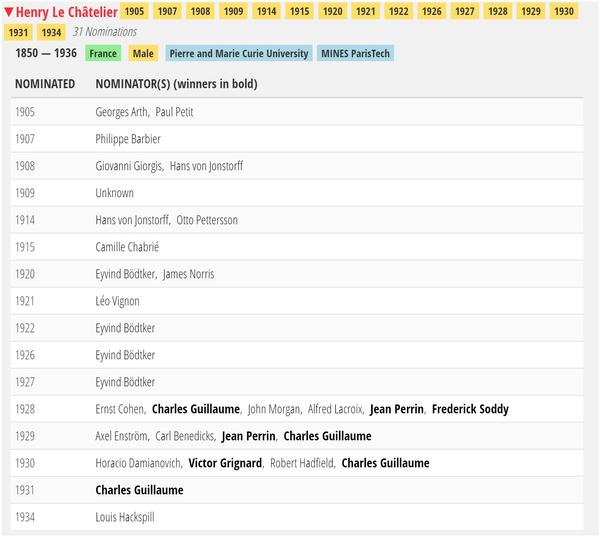The height and width of the screenshot is (537, 600).
Task: Click nominator Alfred Lacroix
Action: [336, 409]
